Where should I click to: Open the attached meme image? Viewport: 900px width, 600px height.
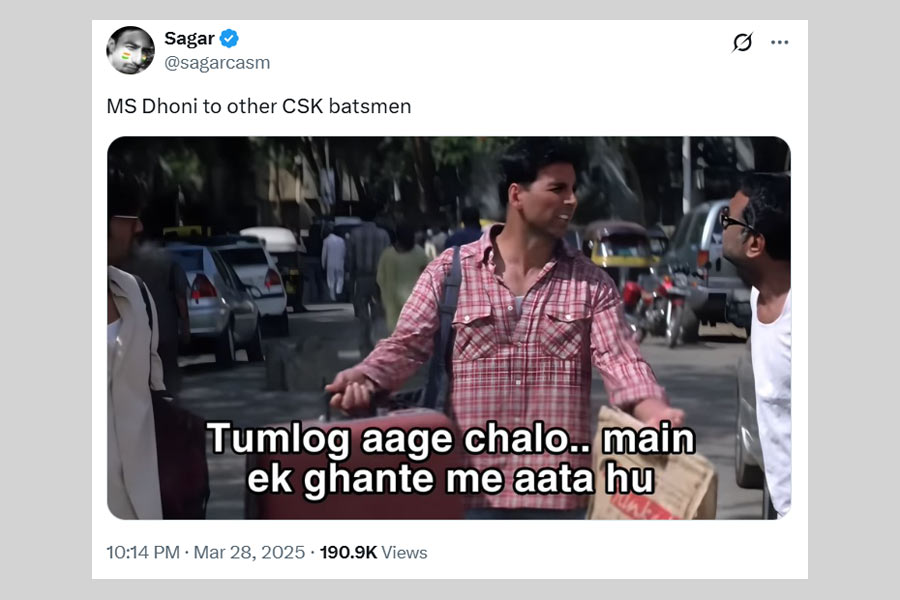449,328
